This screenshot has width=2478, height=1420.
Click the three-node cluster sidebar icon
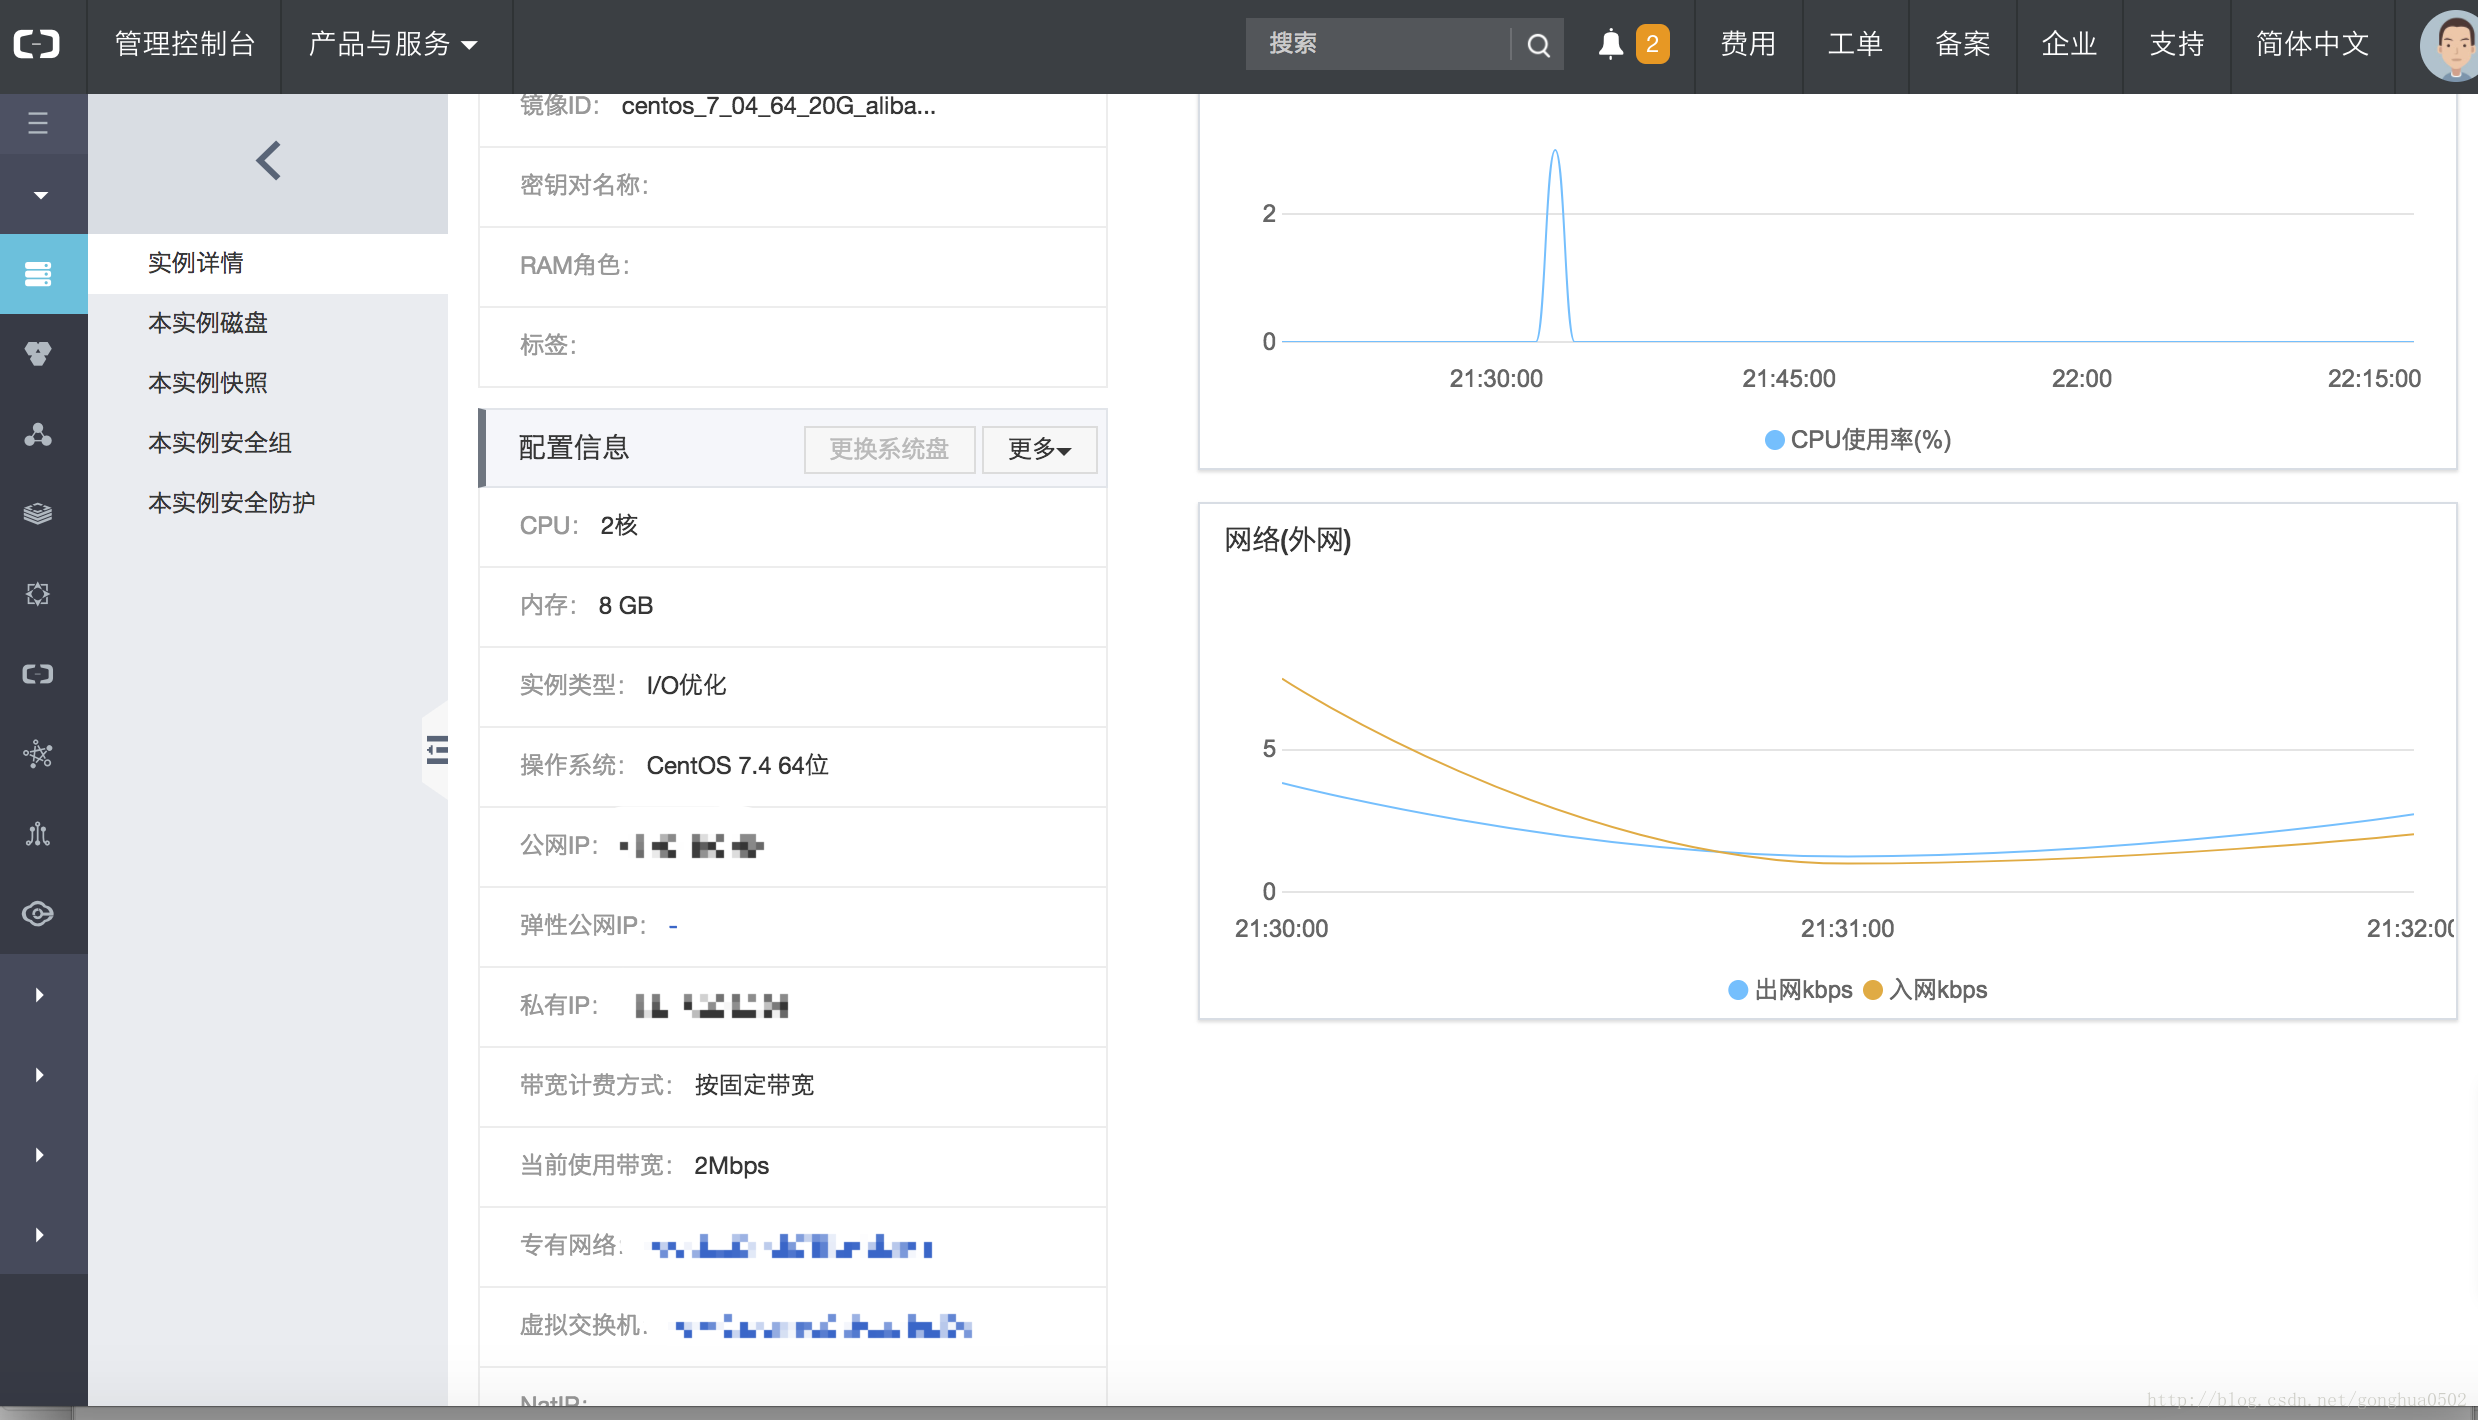pyautogui.click(x=38, y=434)
